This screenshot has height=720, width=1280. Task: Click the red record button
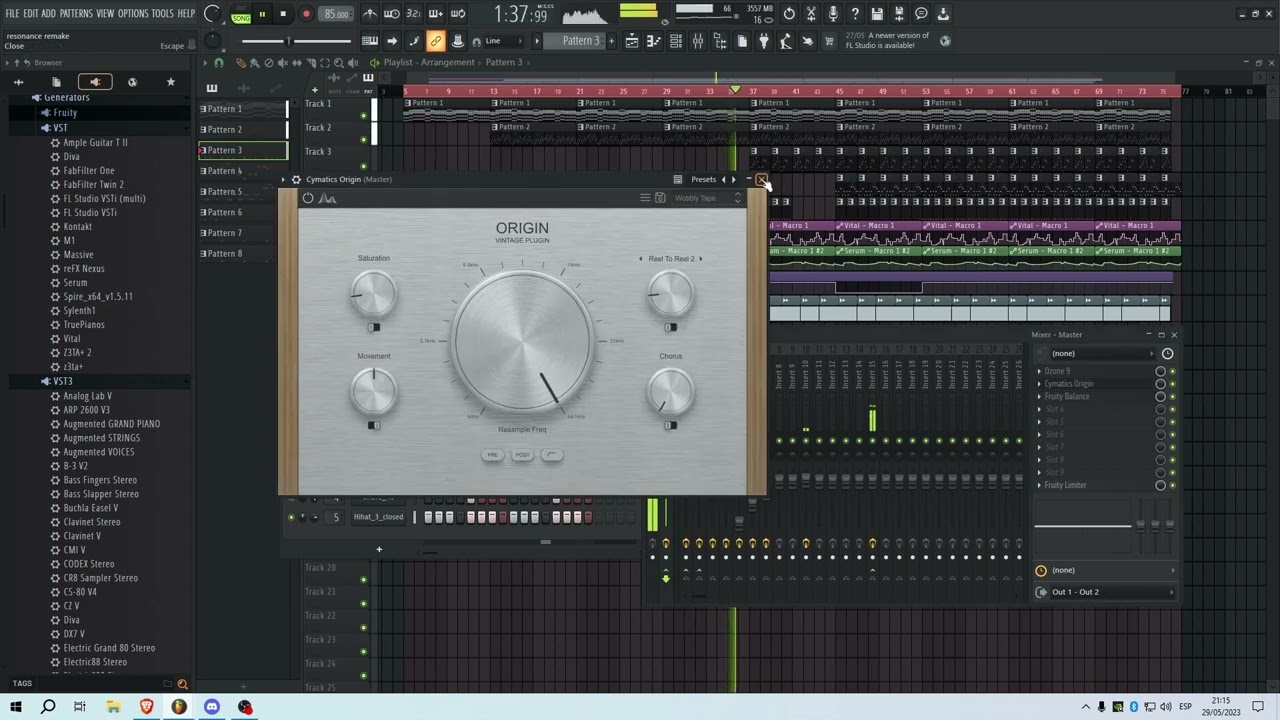(306, 14)
